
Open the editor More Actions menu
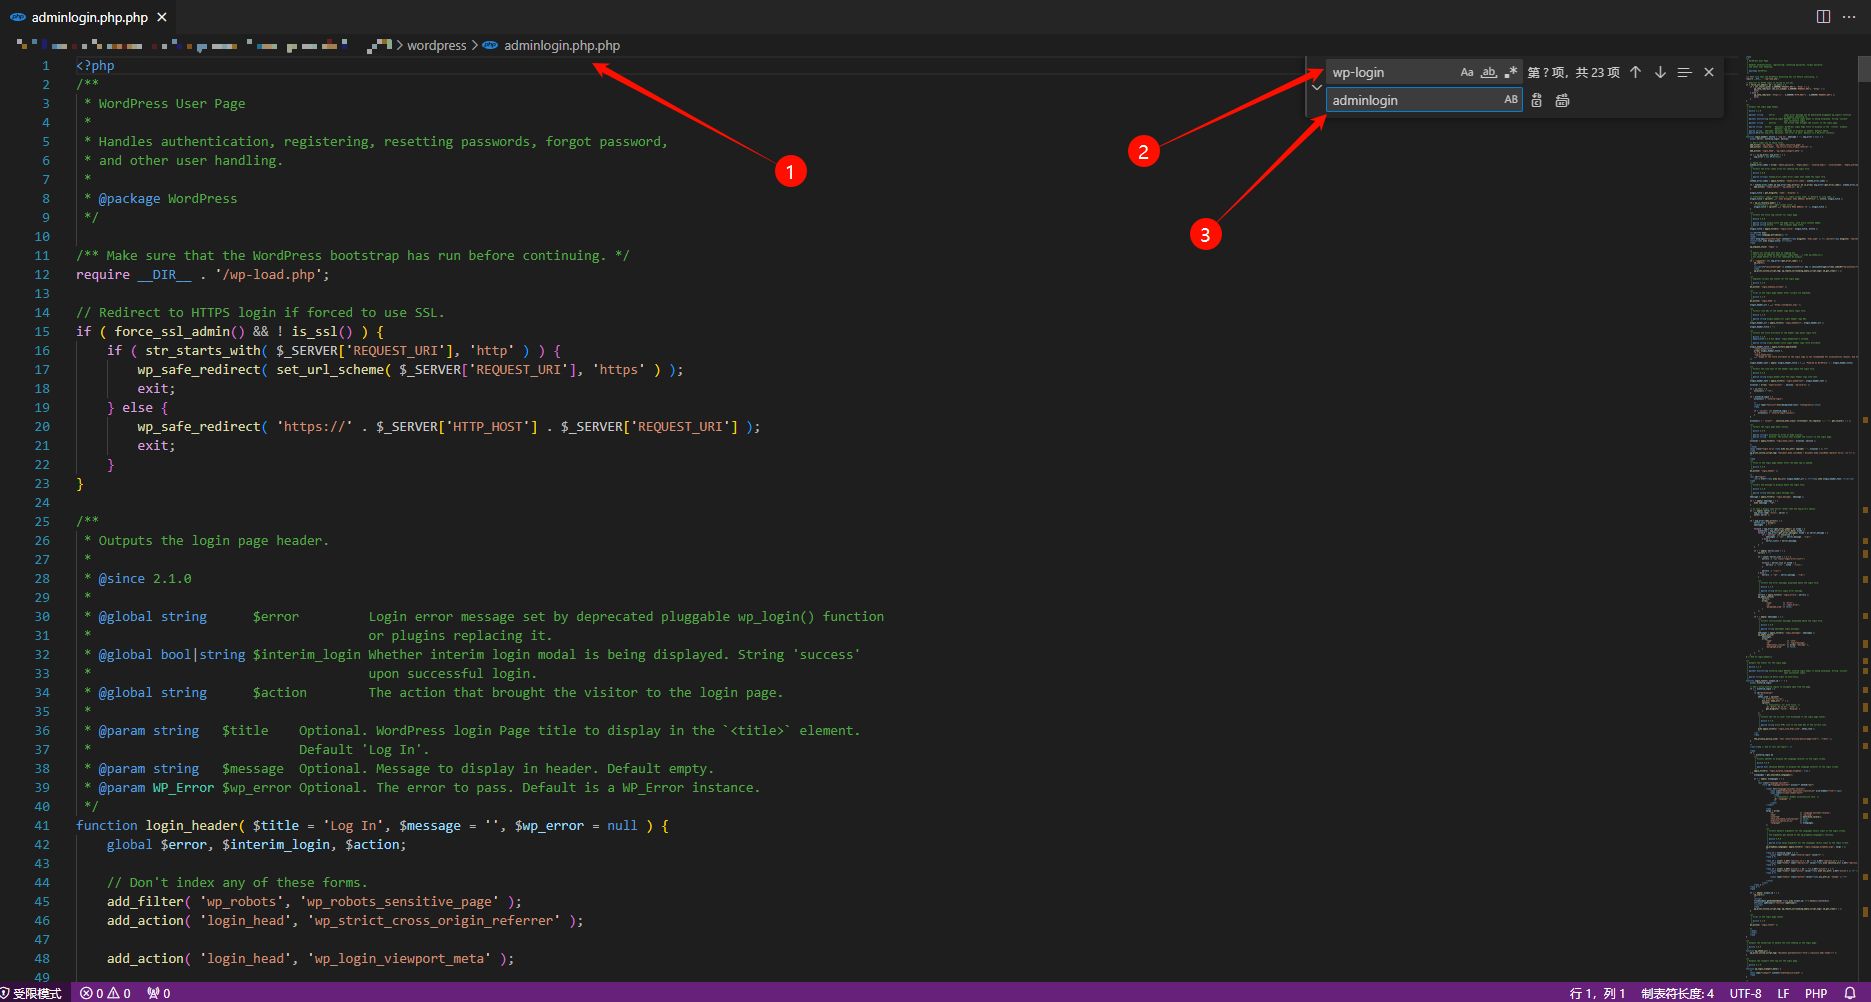click(x=1849, y=17)
